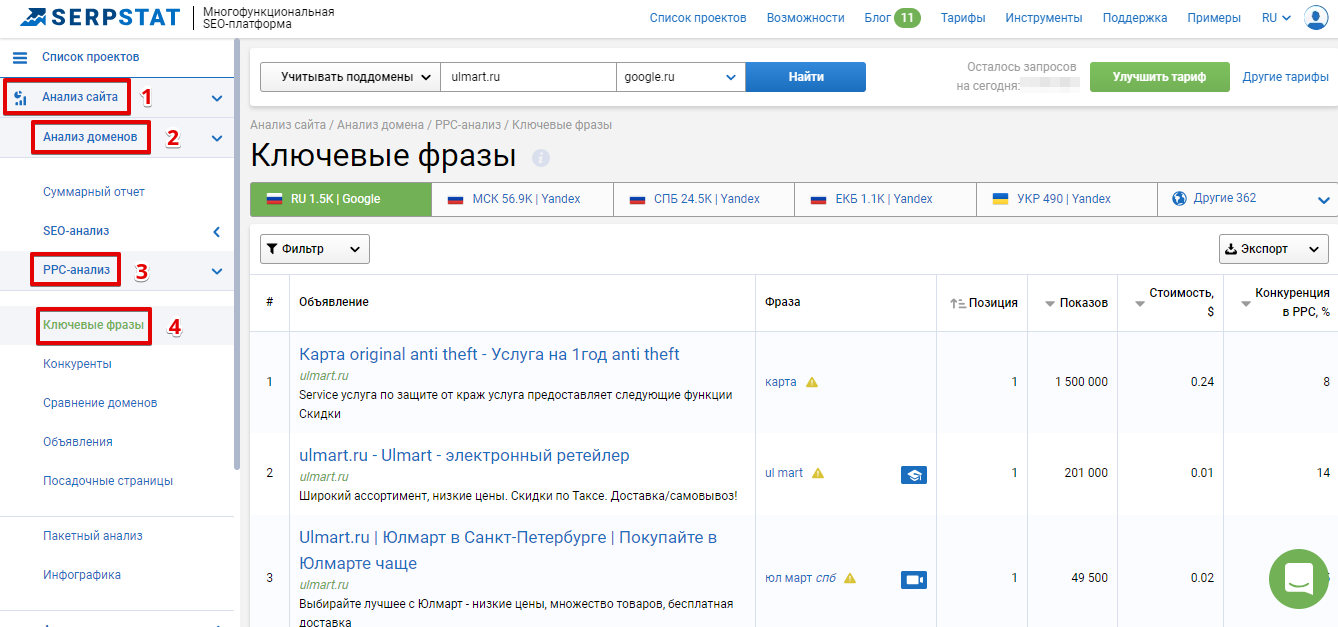Open the RU language dropdown
The height and width of the screenshot is (627, 1338).
click(1276, 18)
